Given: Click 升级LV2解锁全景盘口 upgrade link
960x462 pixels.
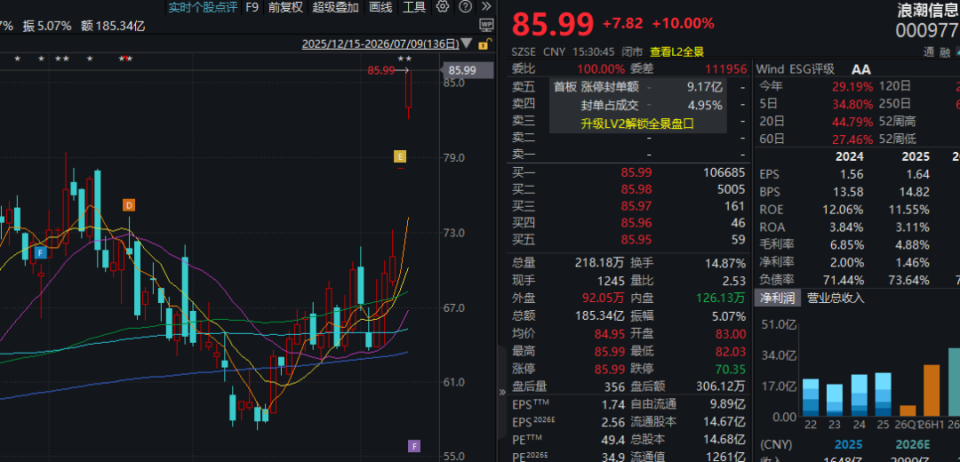Looking at the screenshot, I should [x=637, y=124].
